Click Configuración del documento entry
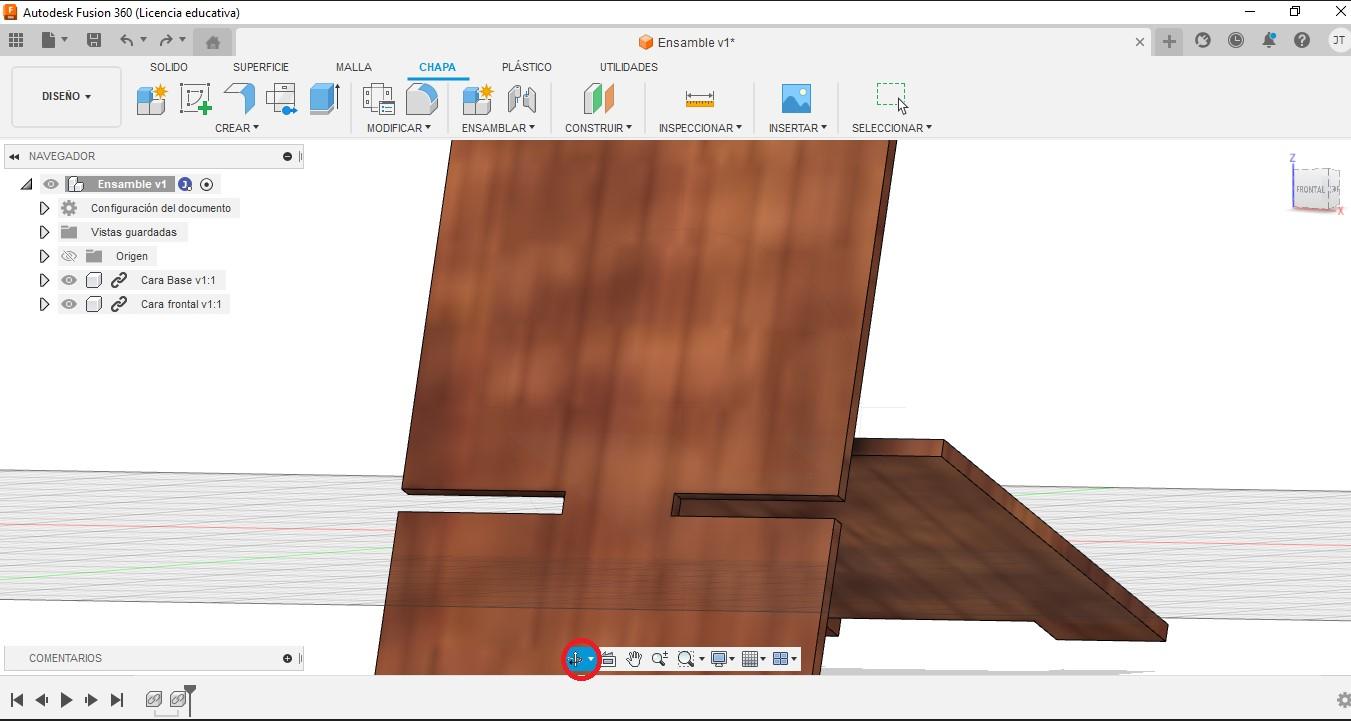The height and width of the screenshot is (721, 1351). (x=161, y=208)
